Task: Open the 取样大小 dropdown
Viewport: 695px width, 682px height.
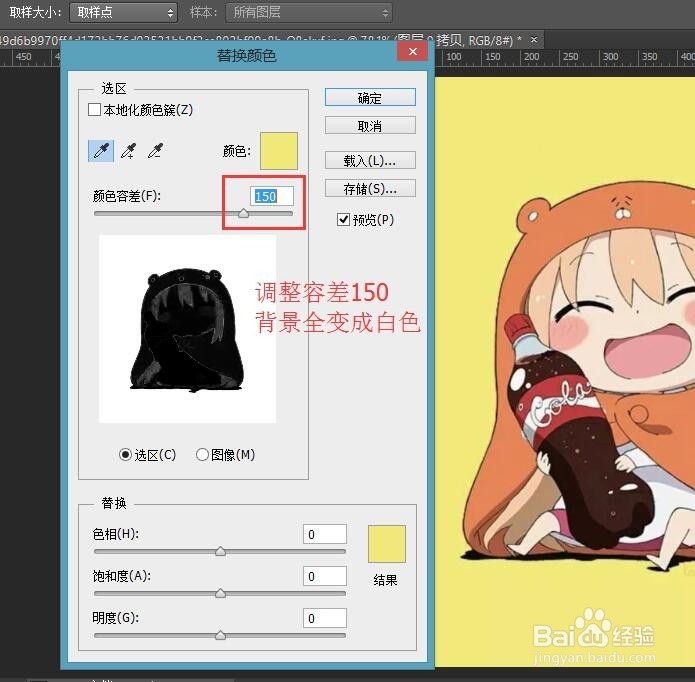Action: pyautogui.click(x=123, y=12)
